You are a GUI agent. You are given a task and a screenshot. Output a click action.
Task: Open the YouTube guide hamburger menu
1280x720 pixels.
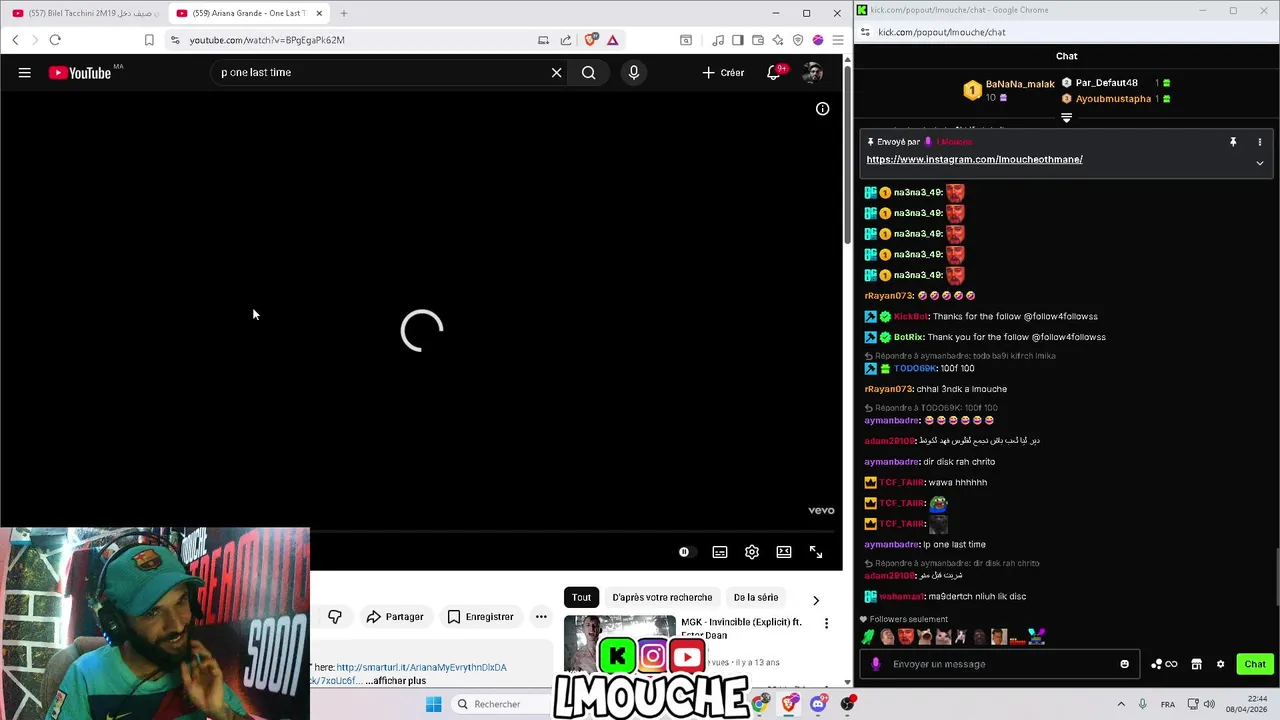(25, 72)
